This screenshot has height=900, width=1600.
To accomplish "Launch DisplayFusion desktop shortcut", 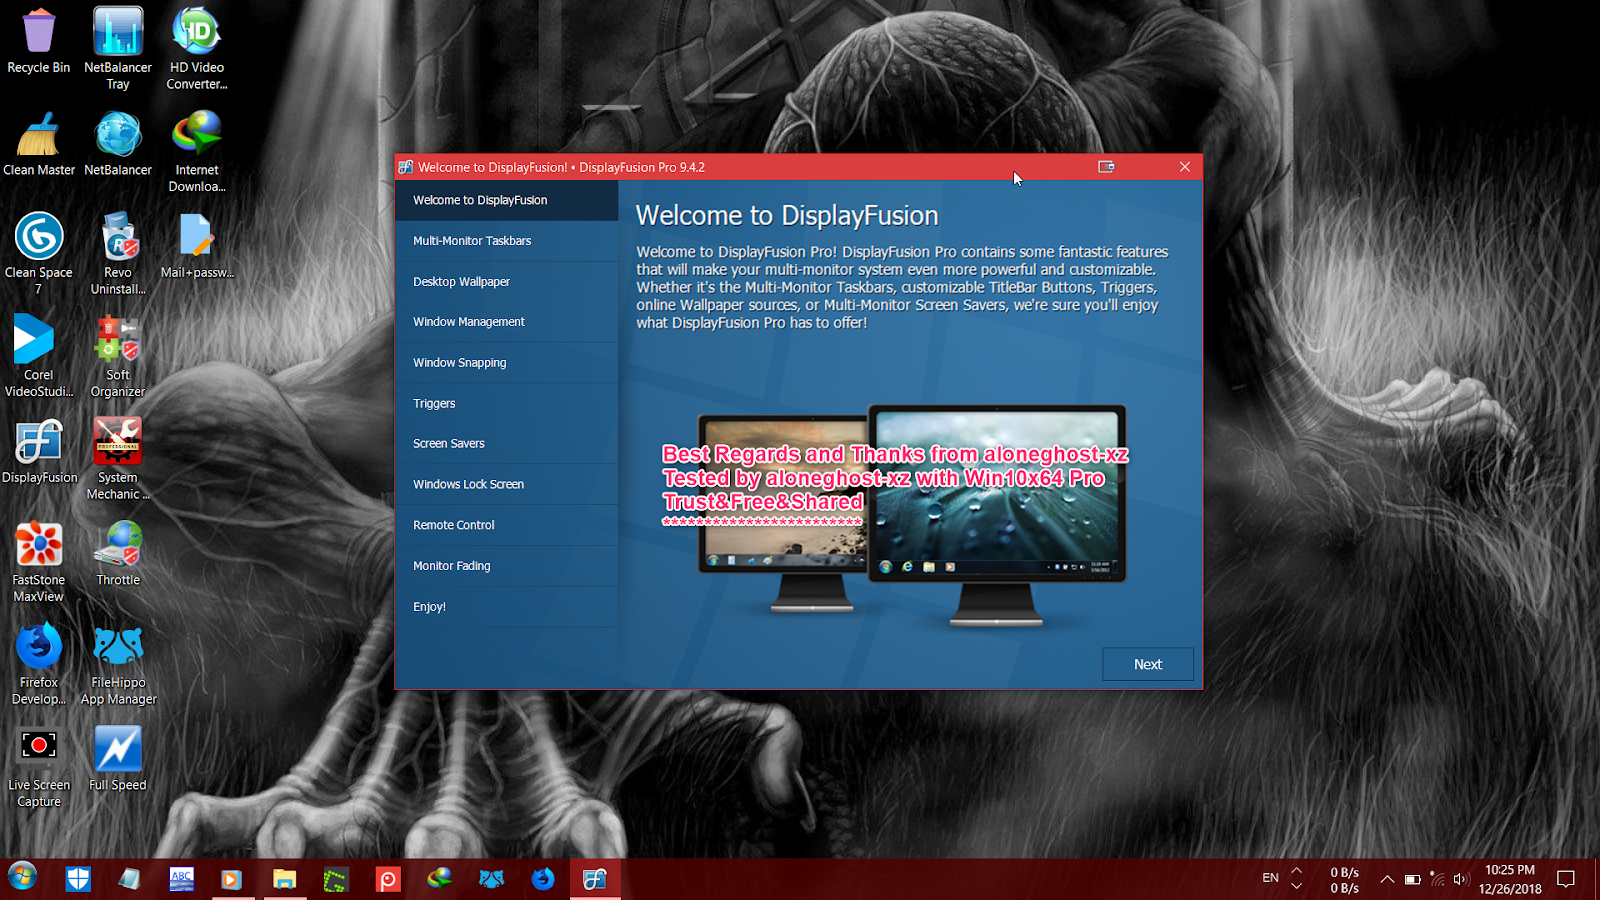I will 39,451.
